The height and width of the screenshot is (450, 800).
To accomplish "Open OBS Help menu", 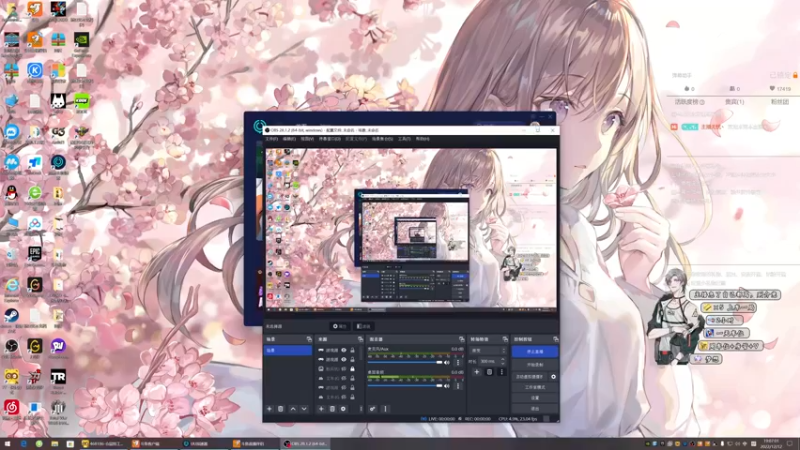I will coord(422,139).
